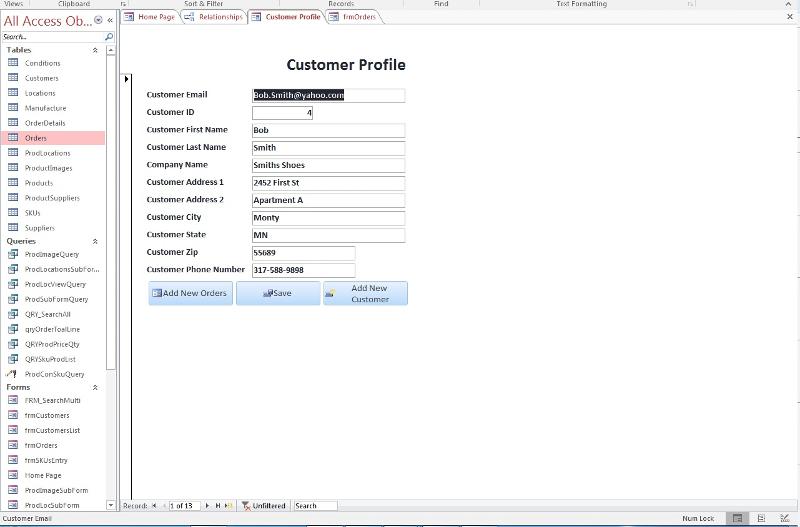Screen dimensions: 800x527
Task: Select the highlighted Orders table
Action: point(54,138)
